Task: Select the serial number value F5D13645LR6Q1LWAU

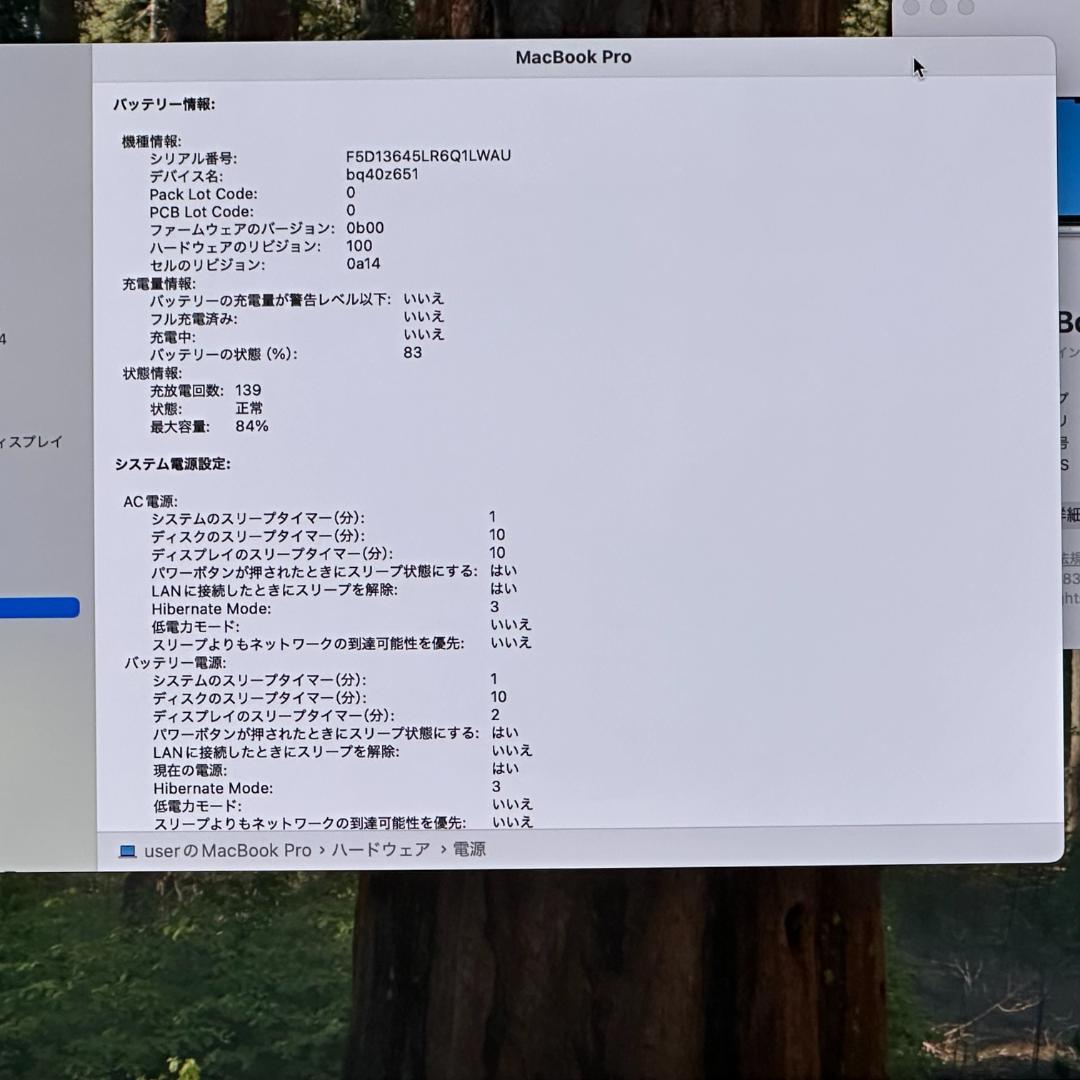Action: 427,156
